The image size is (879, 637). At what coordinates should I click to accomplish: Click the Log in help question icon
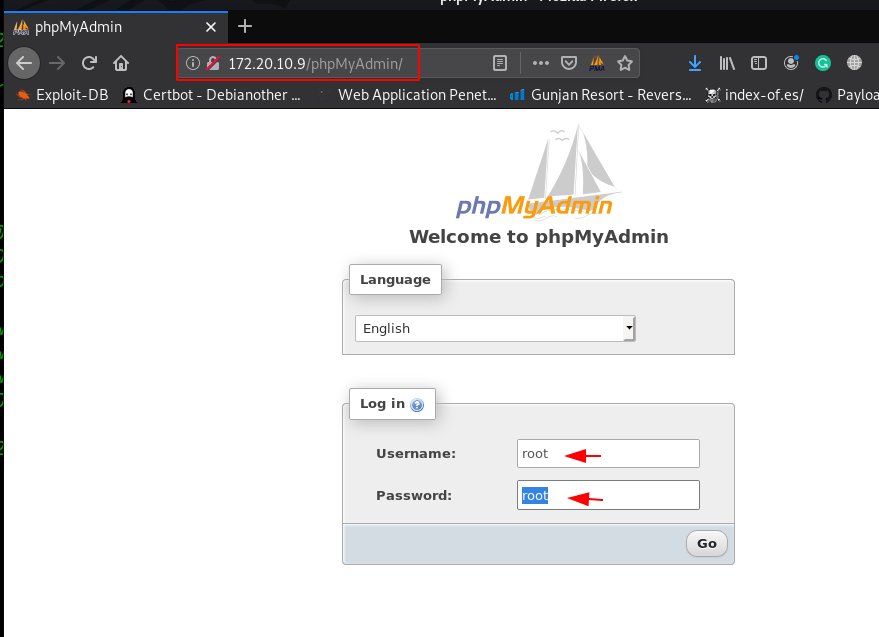tap(417, 405)
